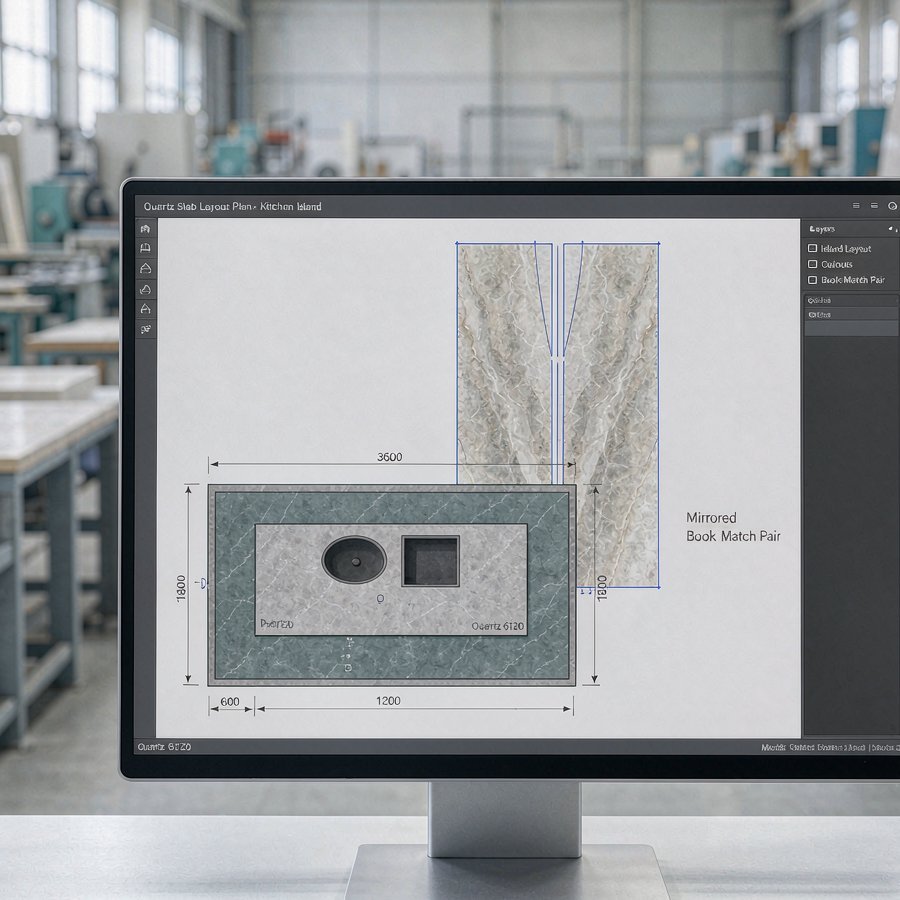Select the green outer border of the island
This screenshot has height=900, width=900.
(x=391, y=657)
